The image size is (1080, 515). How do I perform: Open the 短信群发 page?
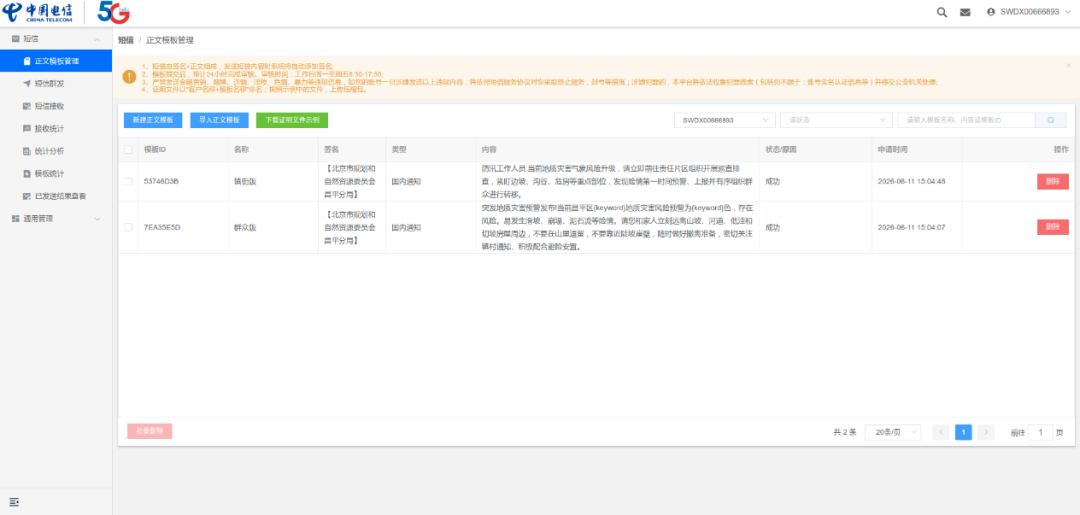[56, 83]
